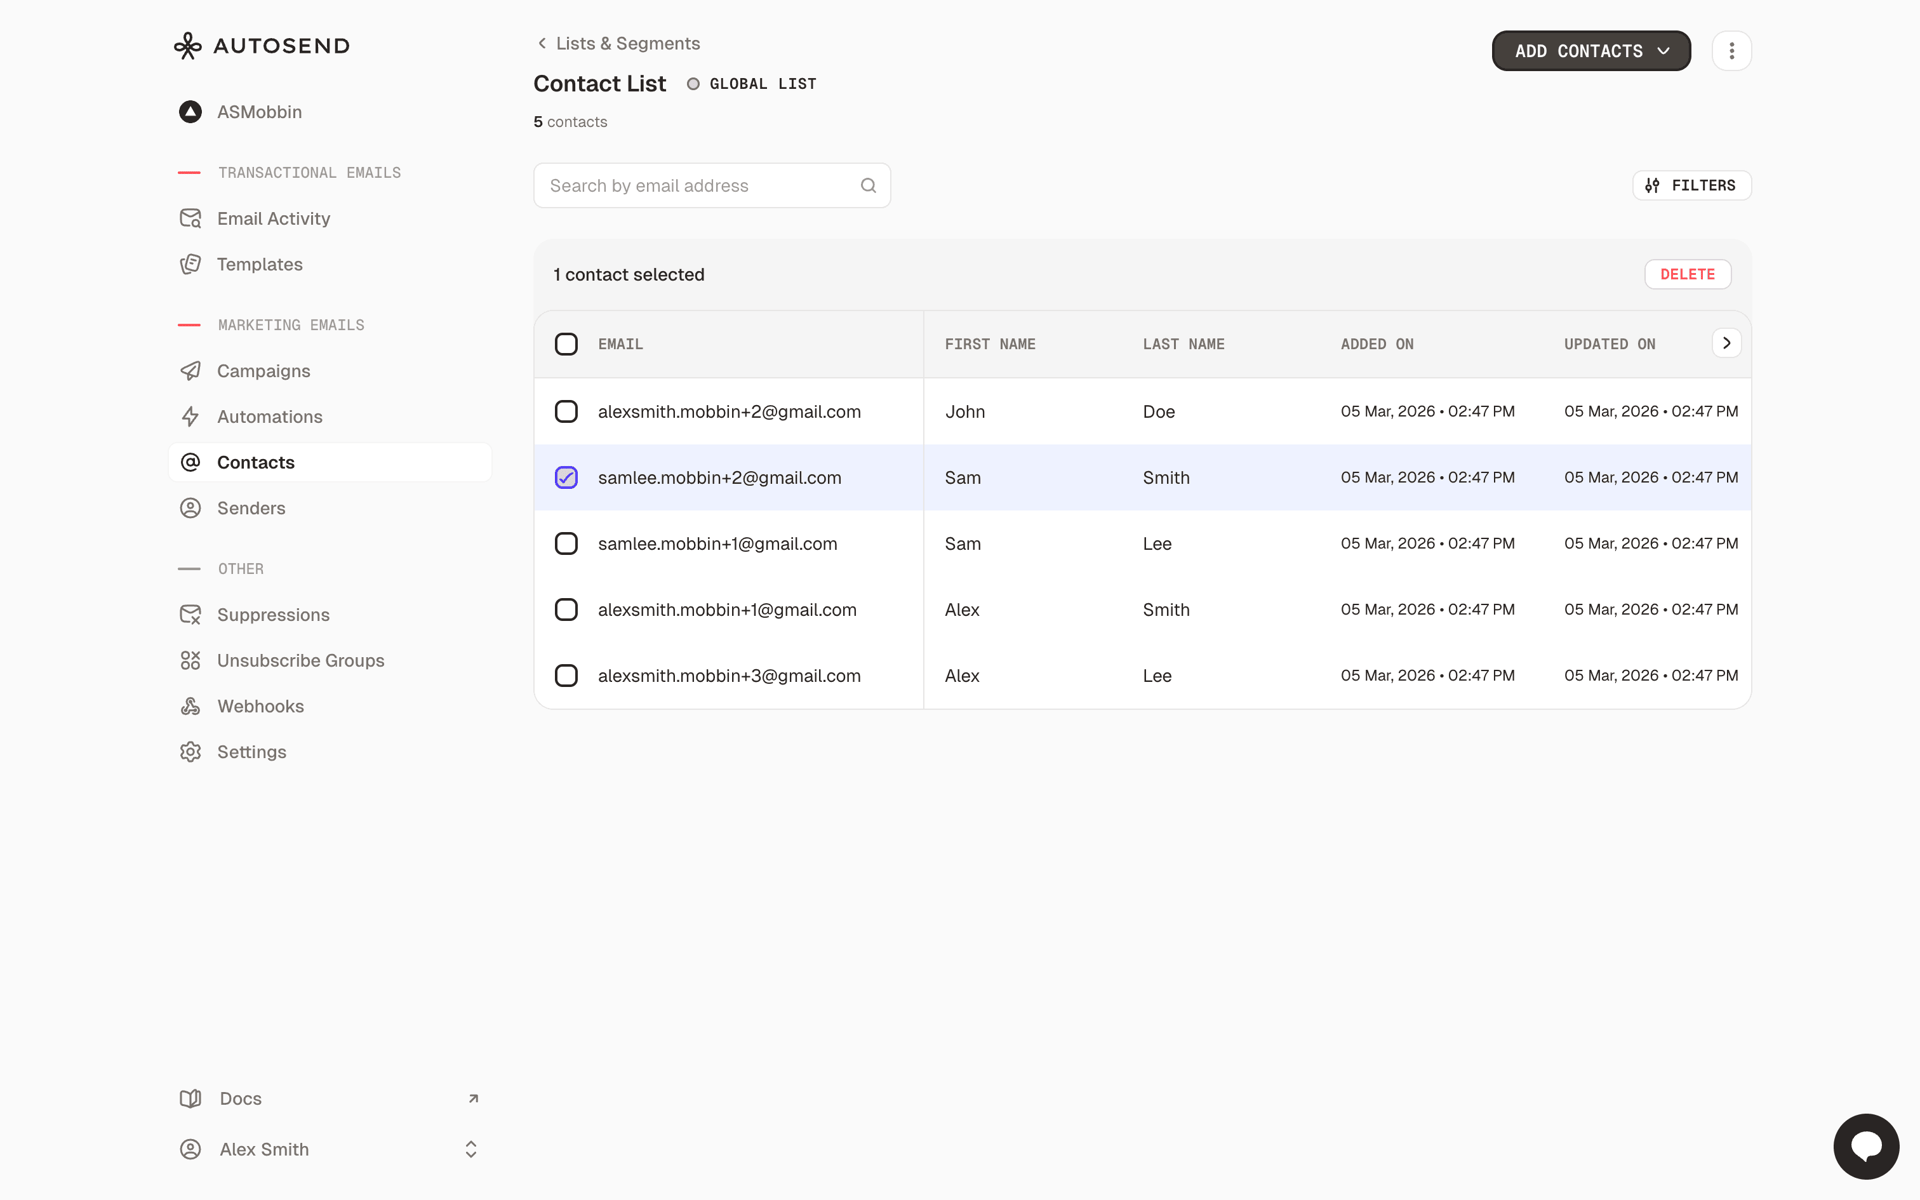Click the Automations lightning bolt icon
1920x1200 pixels.
coord(190,417)
